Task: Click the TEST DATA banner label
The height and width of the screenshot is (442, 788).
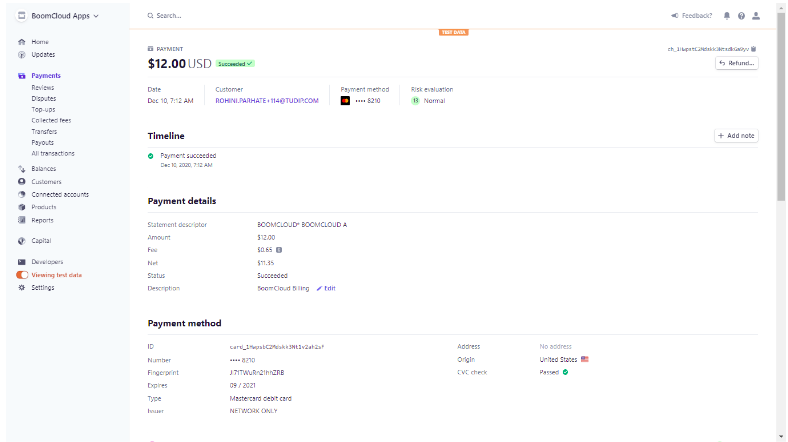Action: pos(453,32)
